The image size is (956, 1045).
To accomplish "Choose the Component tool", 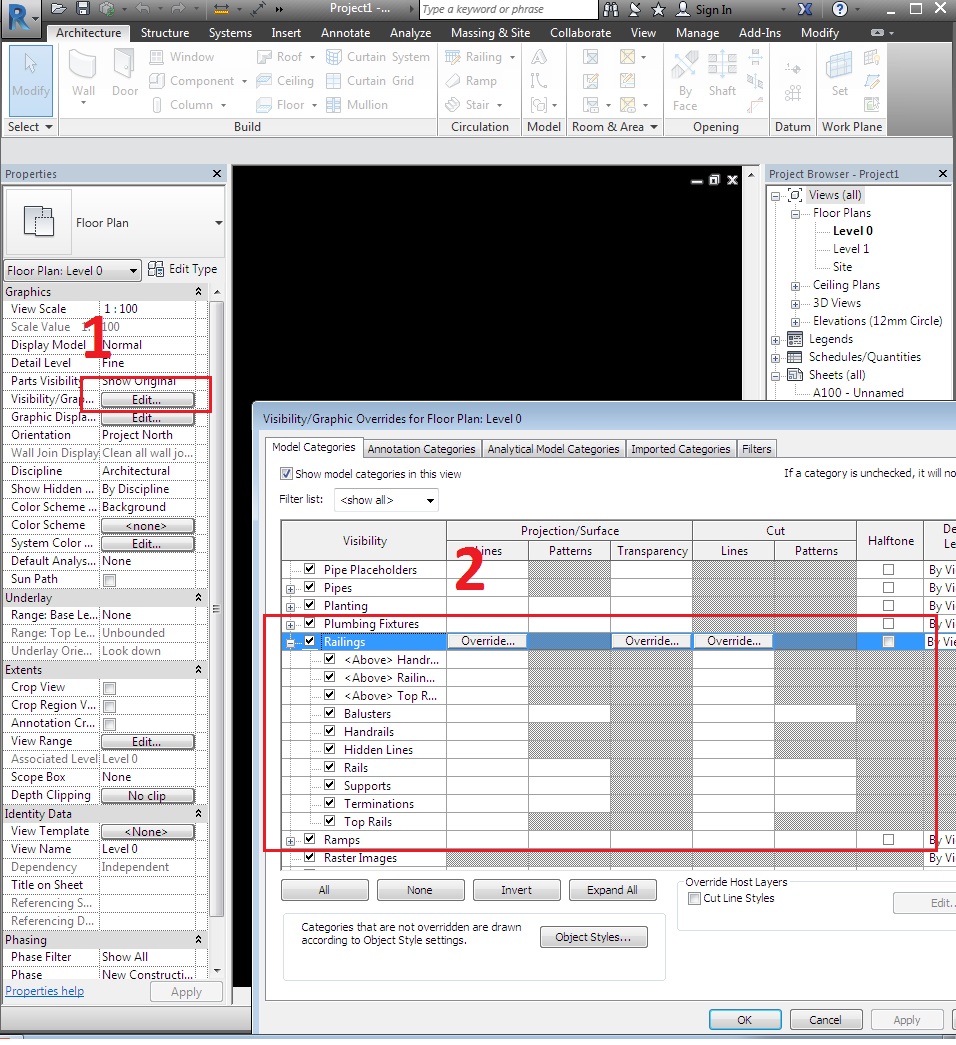I will [x=197, y=81].
